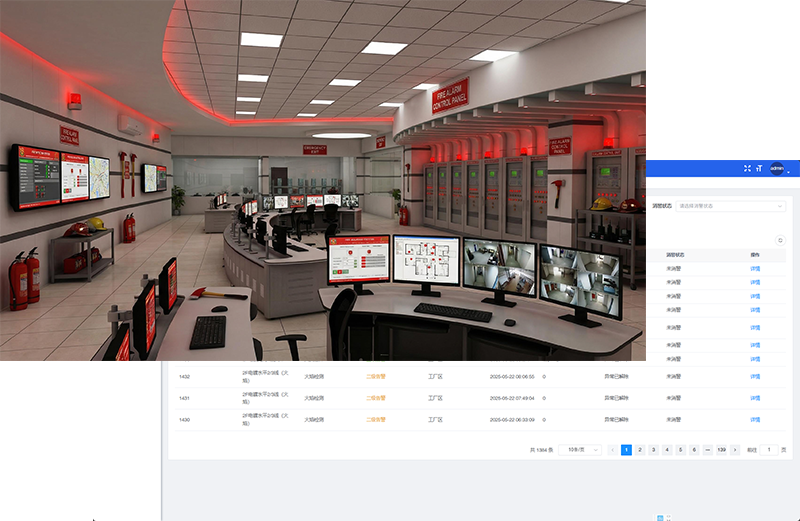Image resolution: width=800 pixels, height=521 pixels.
Task: Open 详情 for record 1431
Action: click(755, 398)
